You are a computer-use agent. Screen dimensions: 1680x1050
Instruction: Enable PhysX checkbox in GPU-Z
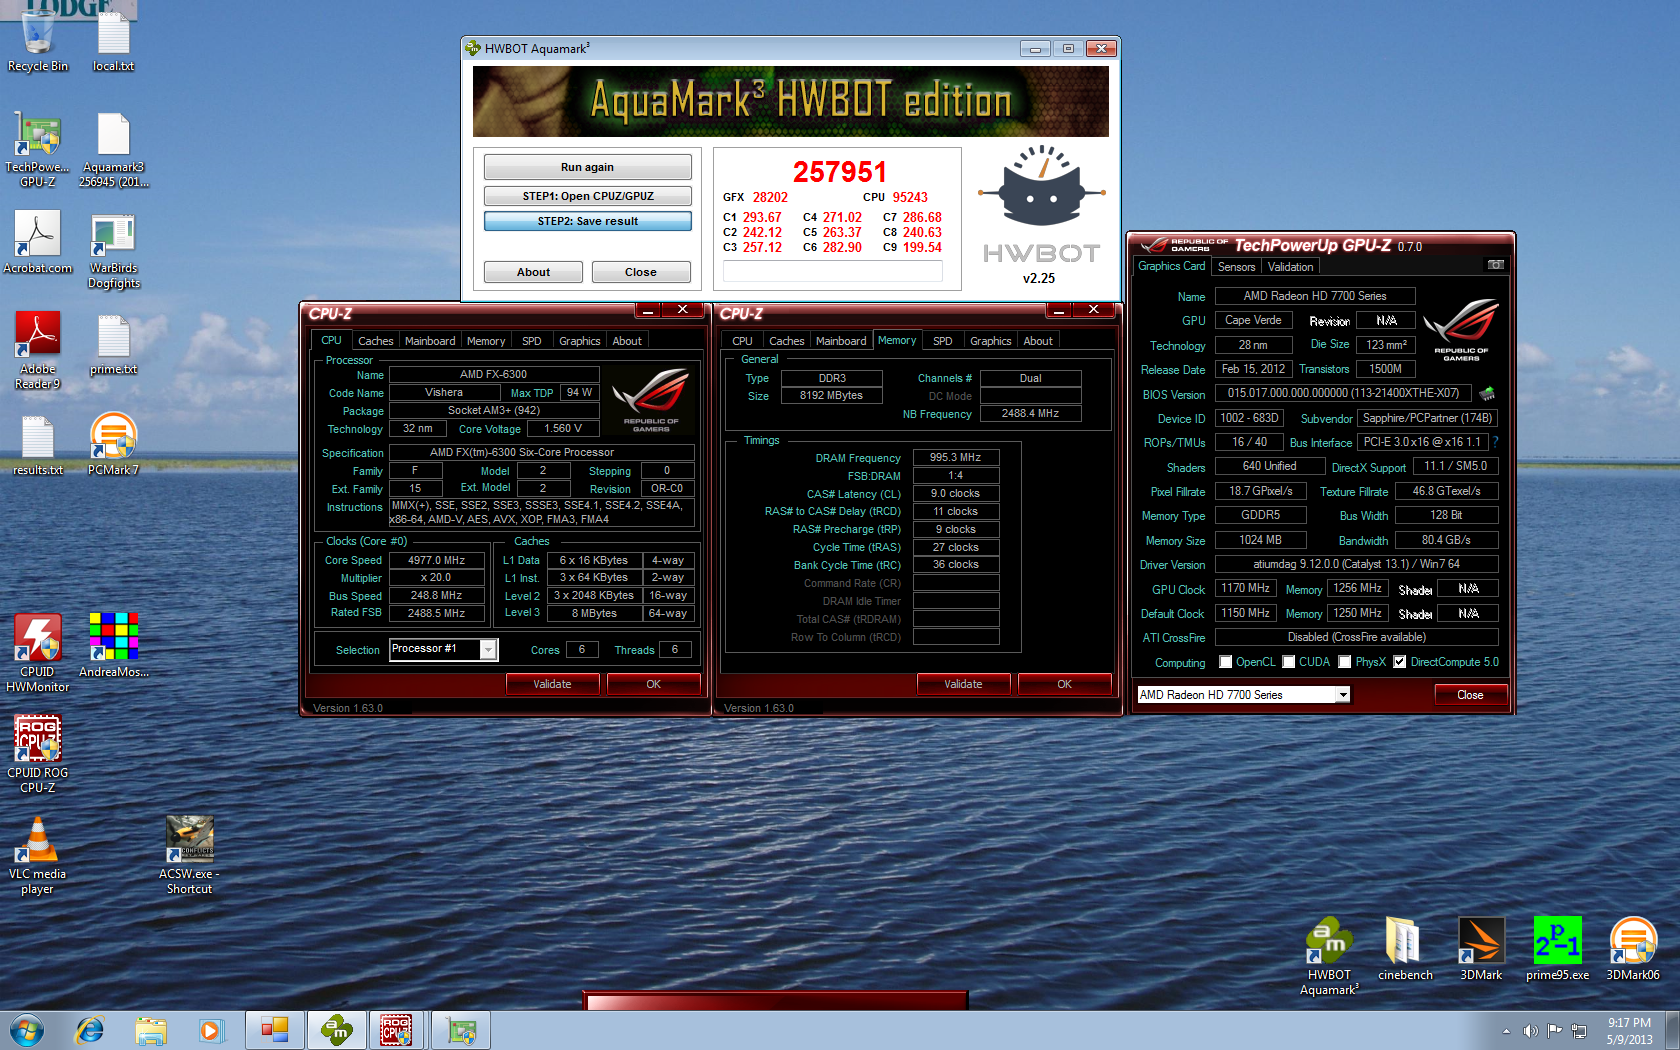pyautogui.click(x=1345, y=662)
